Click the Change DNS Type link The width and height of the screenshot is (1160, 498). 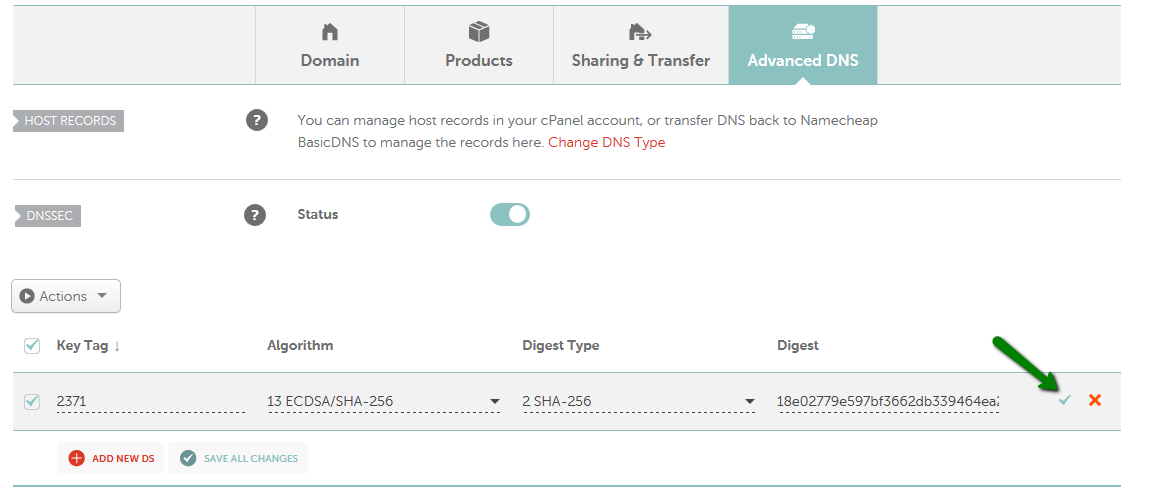pos(607,143)
